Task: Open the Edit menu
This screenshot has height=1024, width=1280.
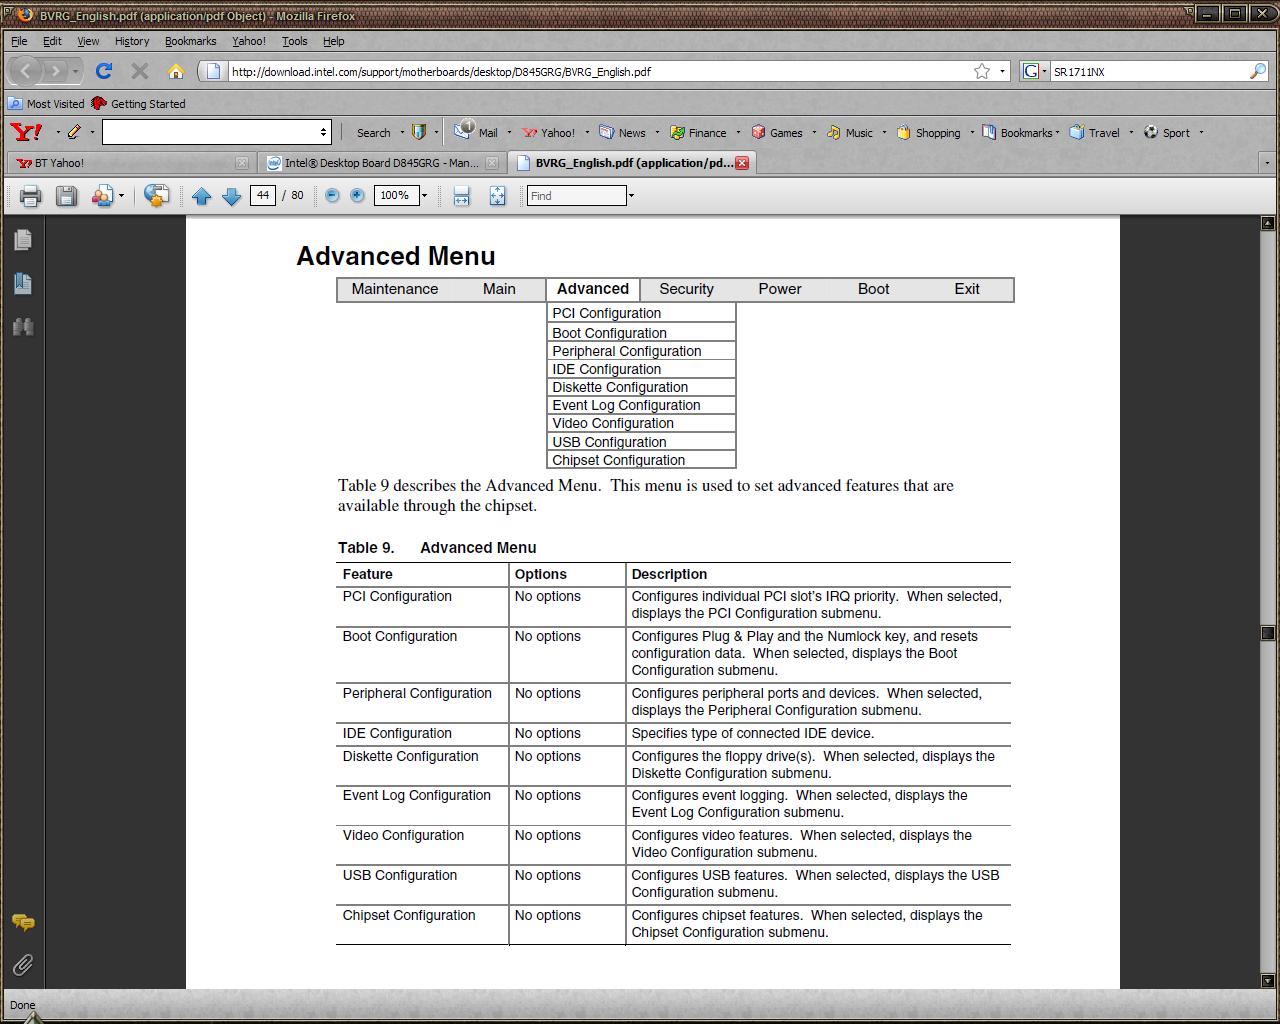Action: [52, 41]
